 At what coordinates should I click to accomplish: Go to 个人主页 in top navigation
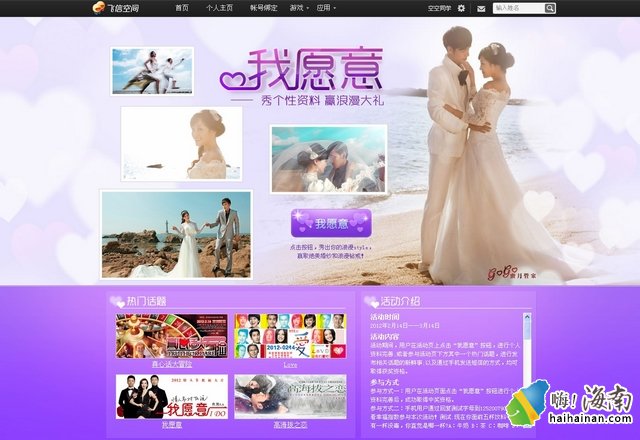coord(220,8)
